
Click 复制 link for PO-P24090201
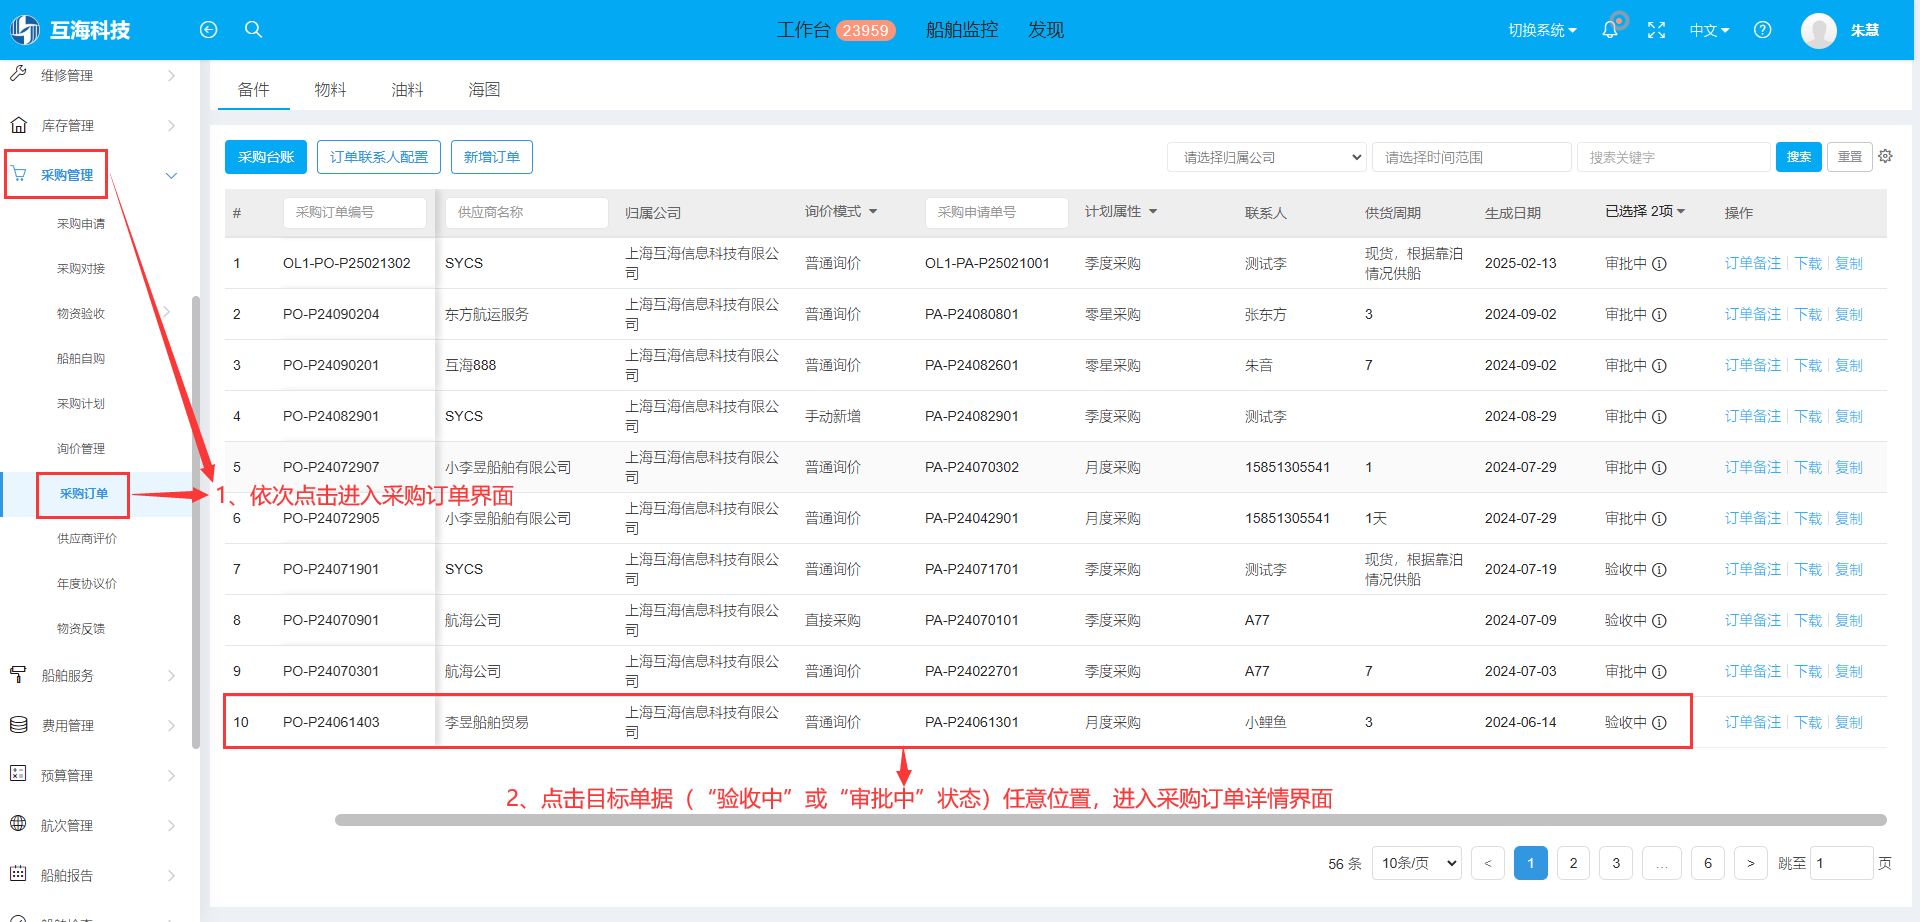1849,366
